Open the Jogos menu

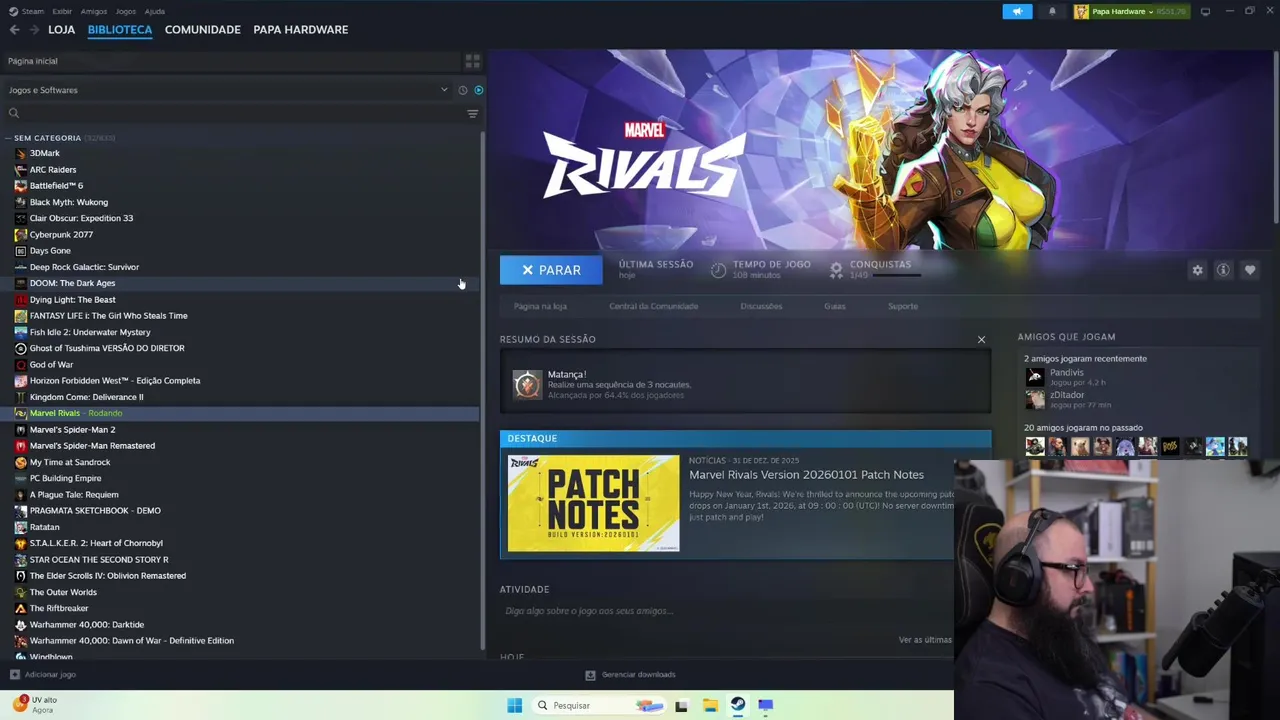pyautogui.click(x=126, y=12)
